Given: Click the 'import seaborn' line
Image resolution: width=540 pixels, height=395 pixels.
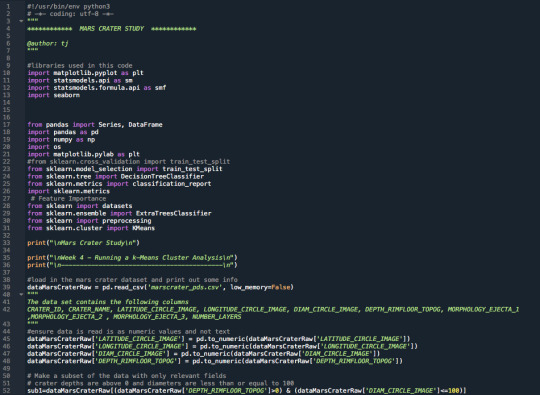Looking at the screenshot, I should point(53,95).
